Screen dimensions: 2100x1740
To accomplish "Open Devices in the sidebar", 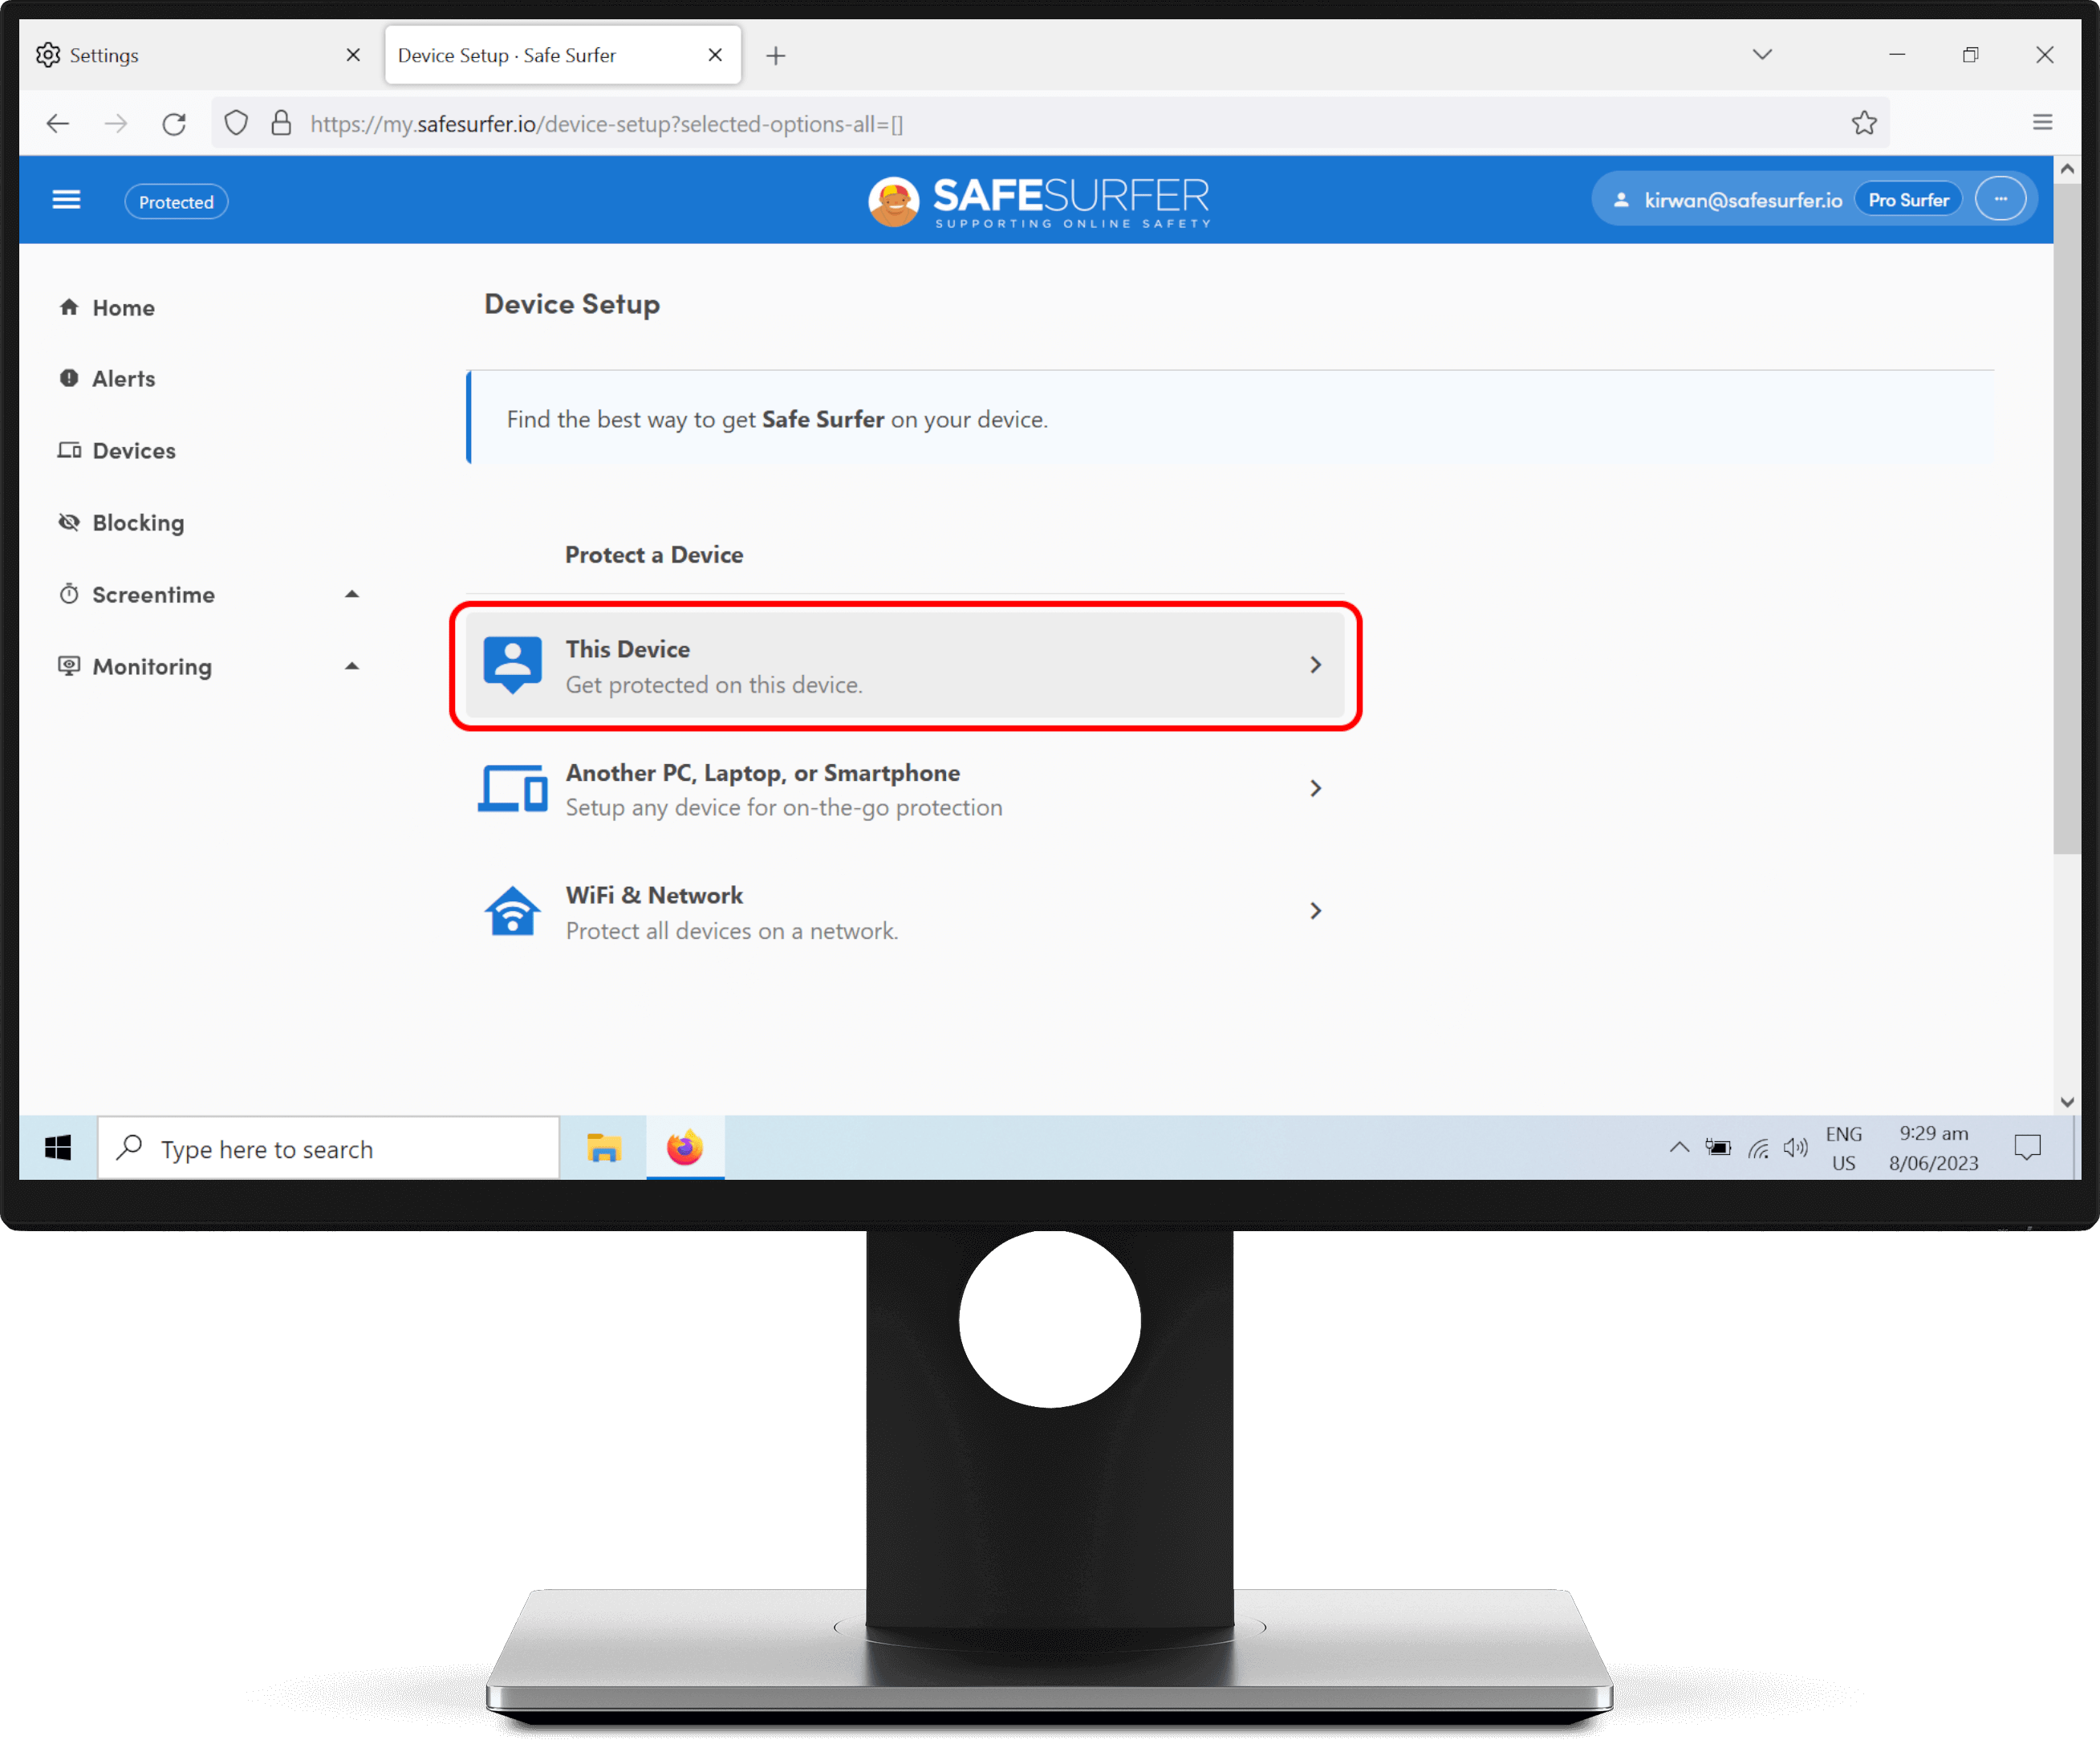I will click(134, 451).
